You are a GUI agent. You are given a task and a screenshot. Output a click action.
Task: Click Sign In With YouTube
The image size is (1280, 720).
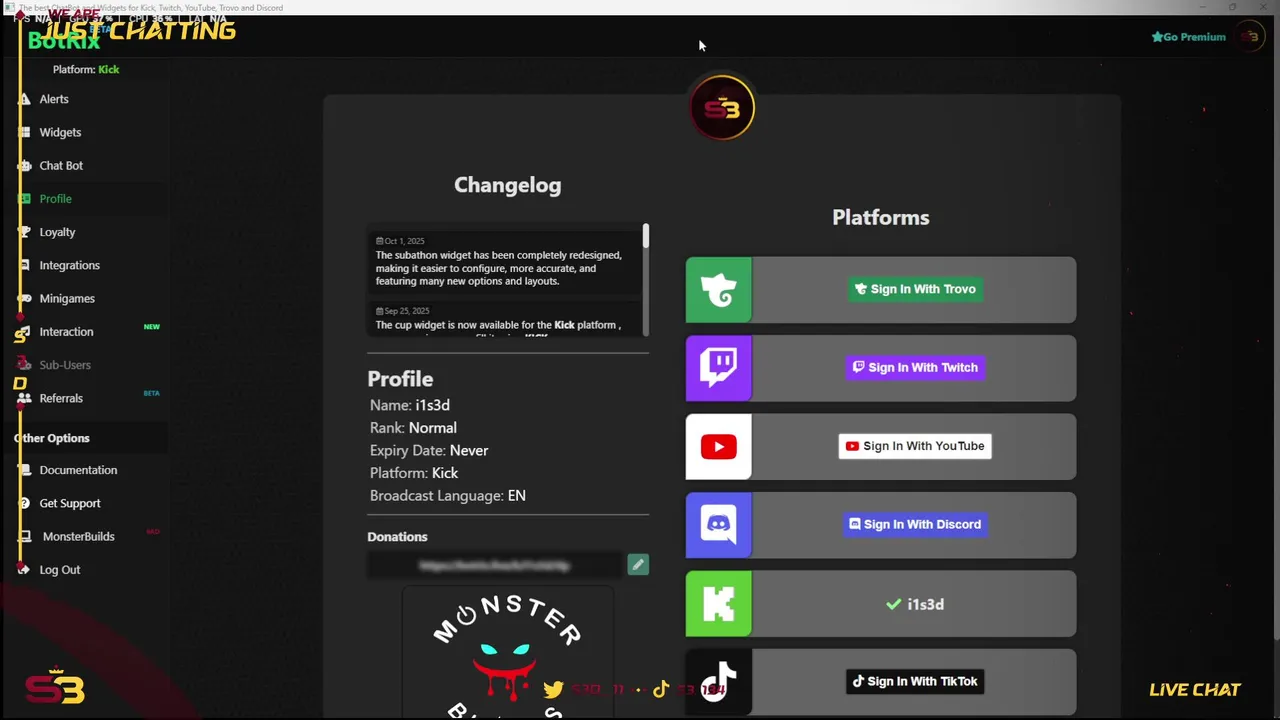point(914,446)
